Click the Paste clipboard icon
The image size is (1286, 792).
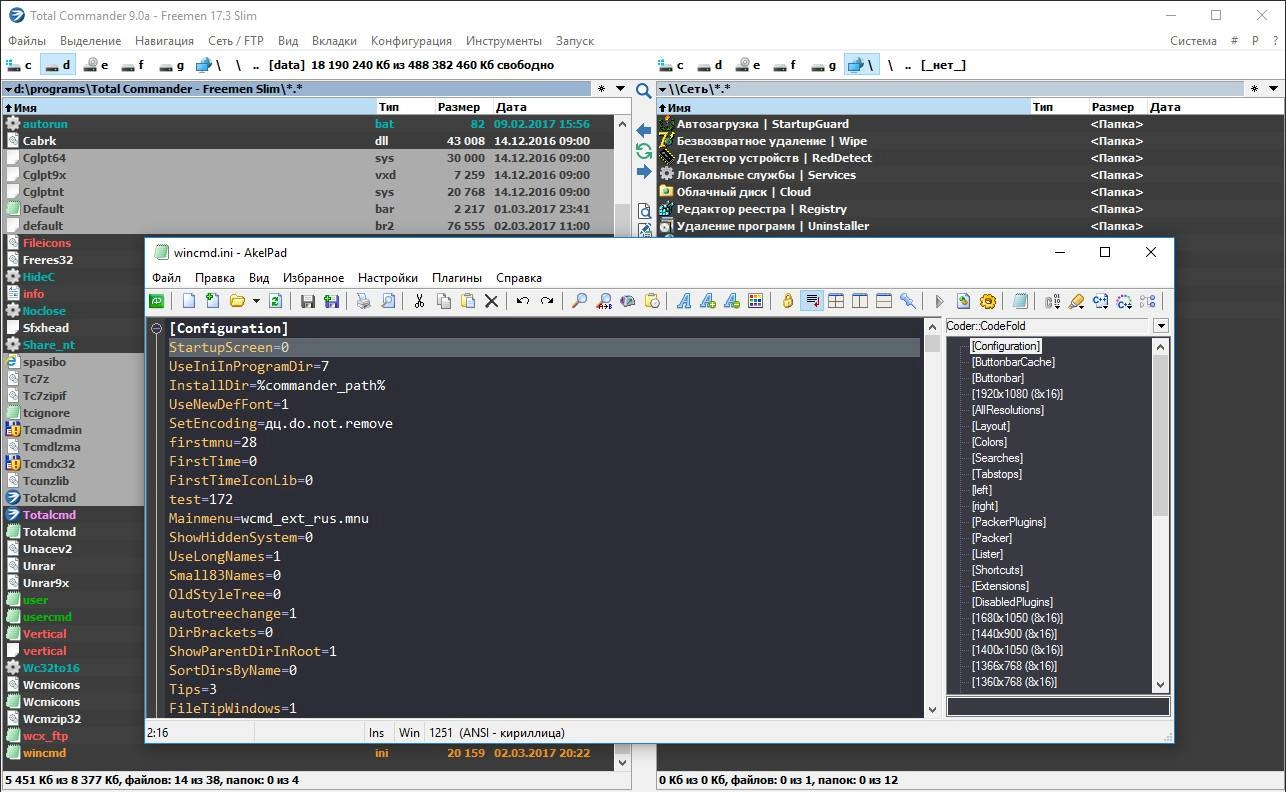tap(467, 301)
